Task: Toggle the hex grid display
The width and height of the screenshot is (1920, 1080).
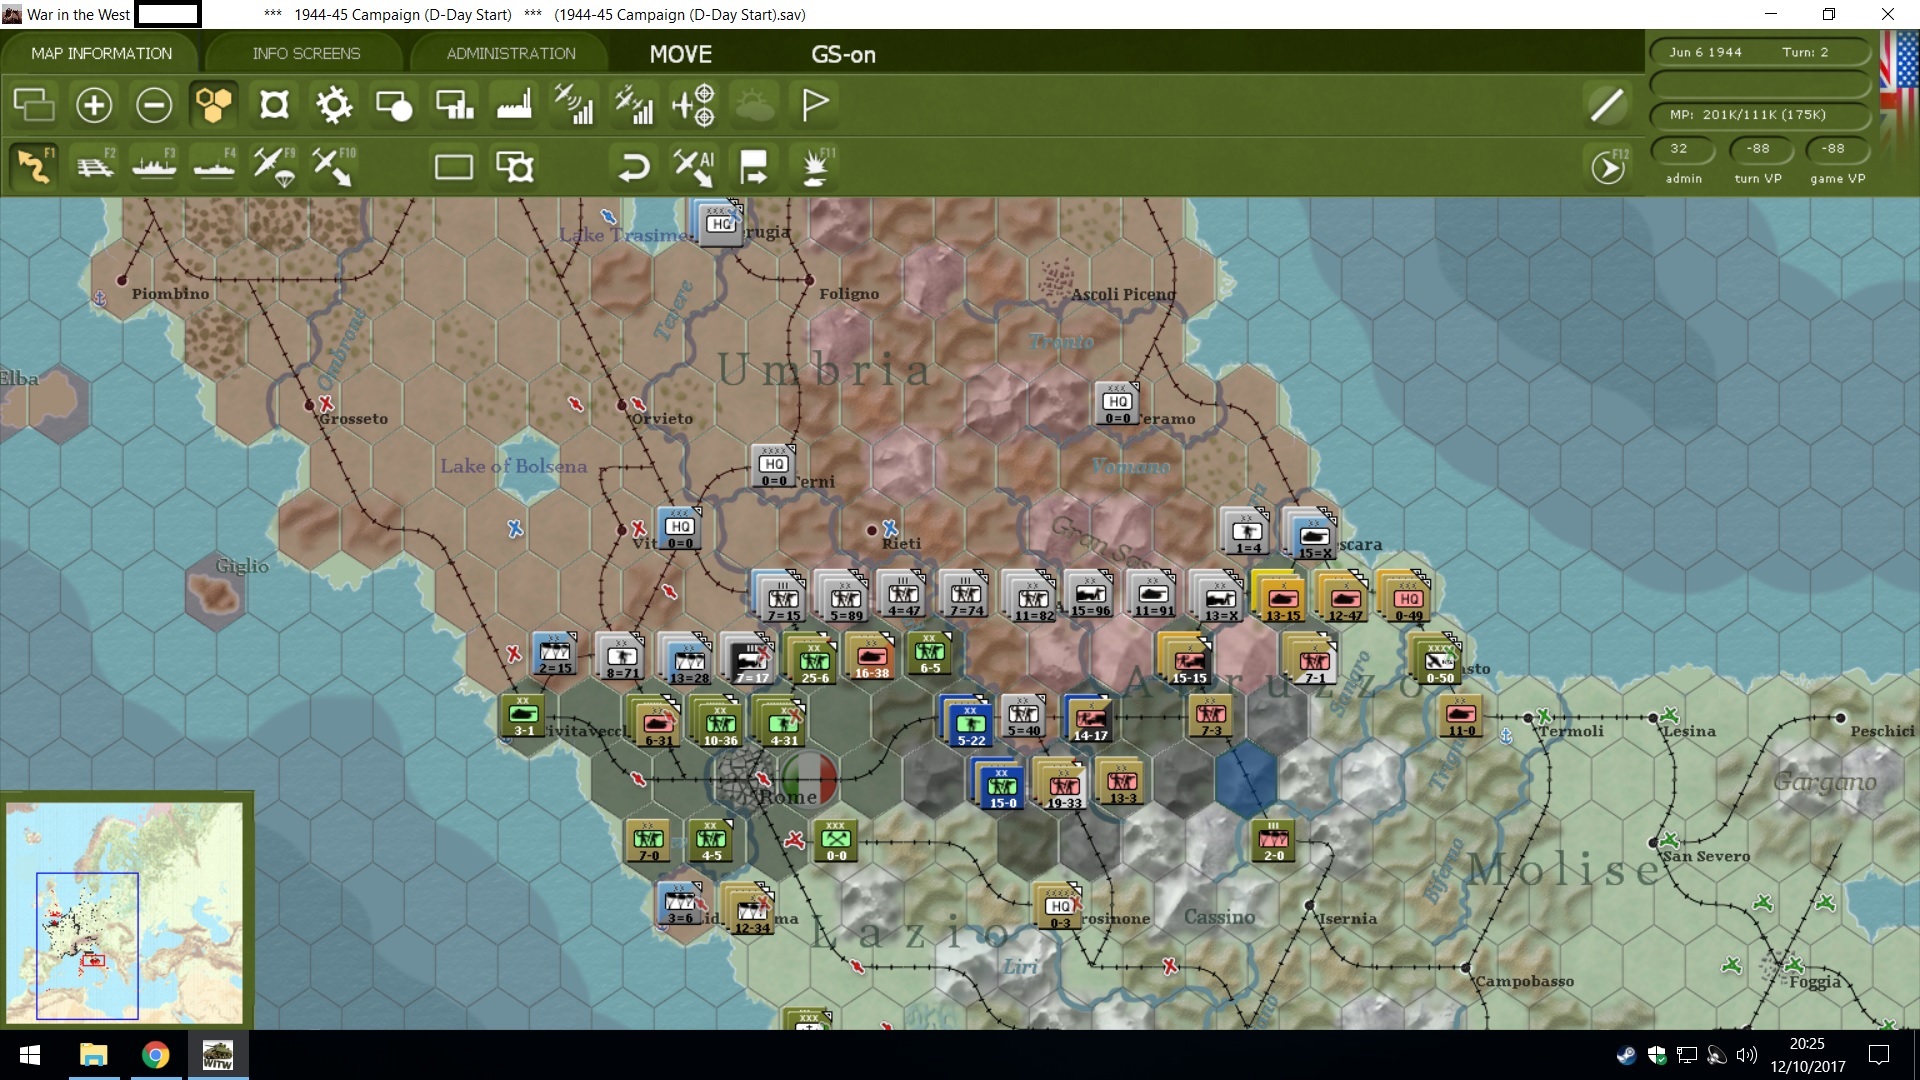Action: [214, 104]
